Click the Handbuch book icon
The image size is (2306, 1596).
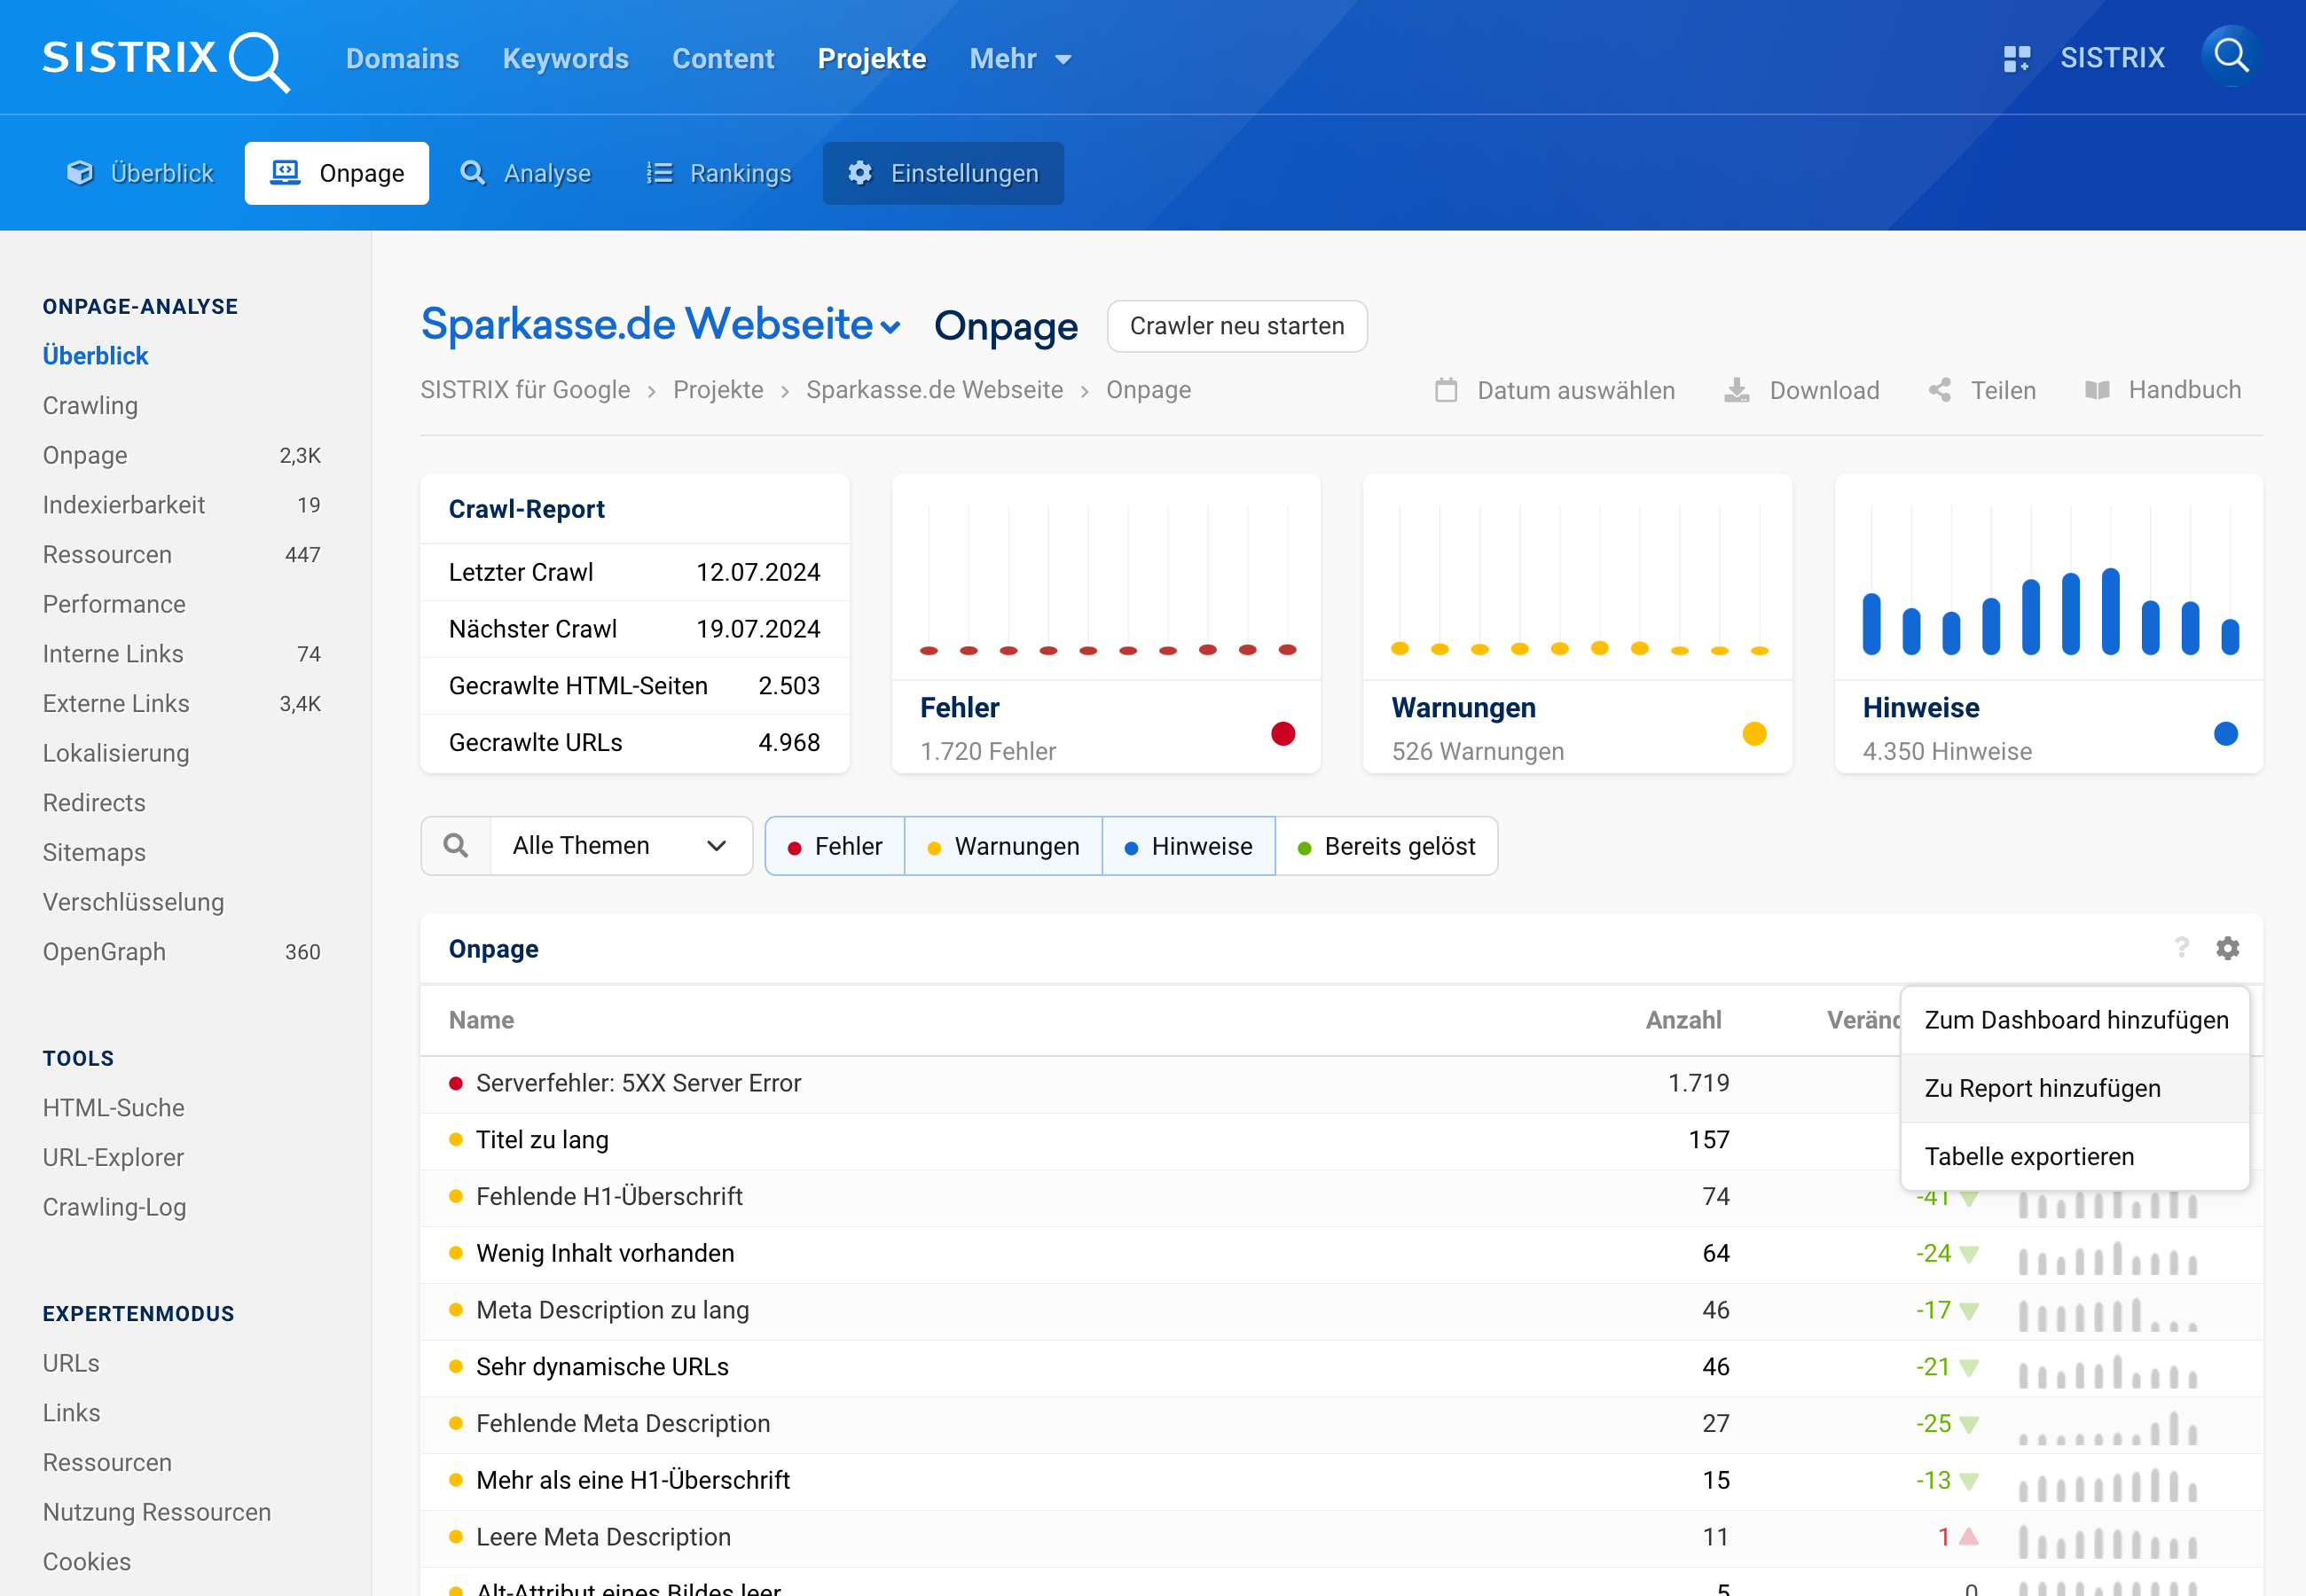pyautogui.click(x=2097, y=390)
